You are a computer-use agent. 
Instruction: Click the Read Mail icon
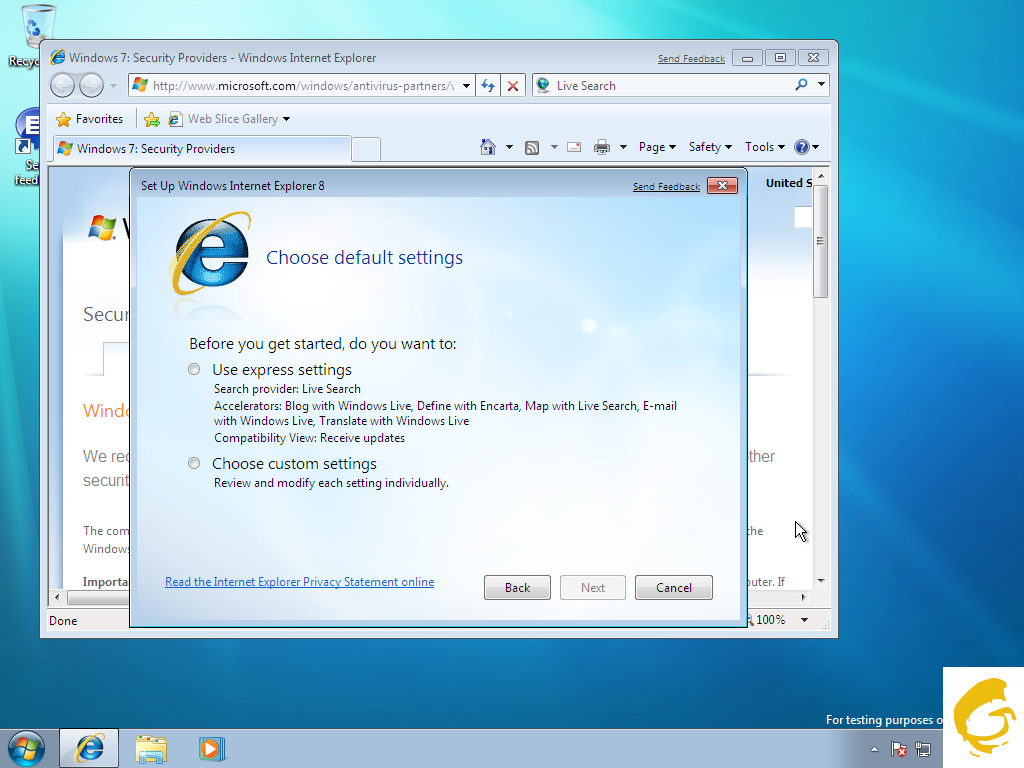(574, 147)
